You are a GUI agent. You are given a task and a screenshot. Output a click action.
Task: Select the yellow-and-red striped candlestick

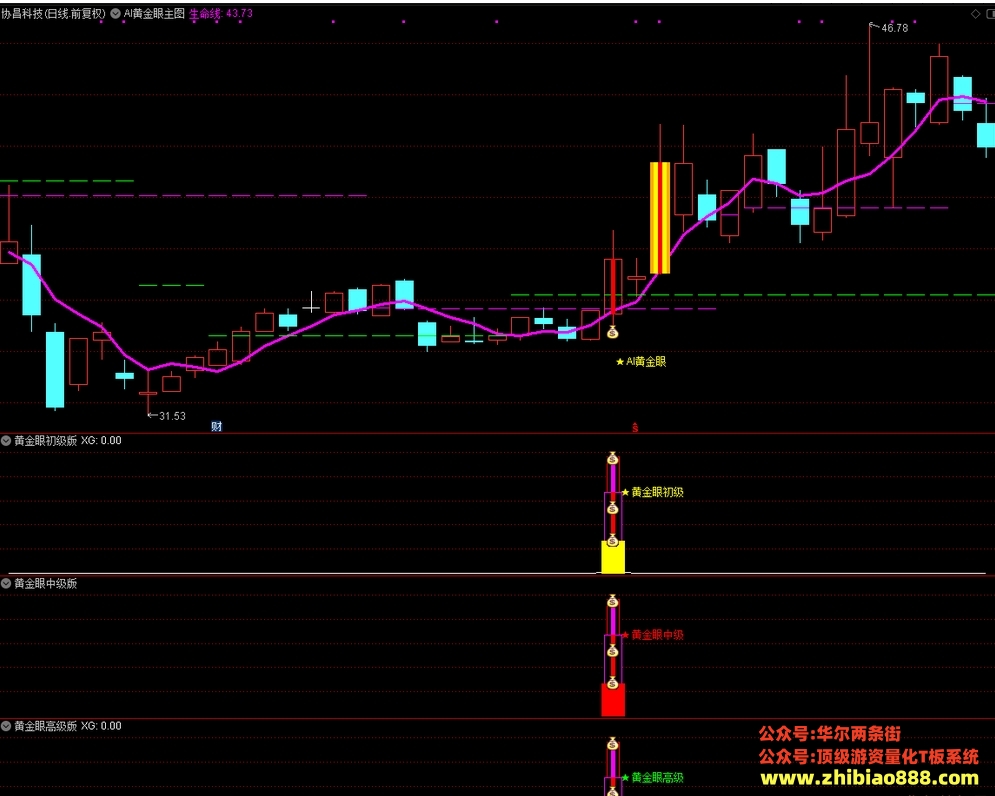click(660, 218)
